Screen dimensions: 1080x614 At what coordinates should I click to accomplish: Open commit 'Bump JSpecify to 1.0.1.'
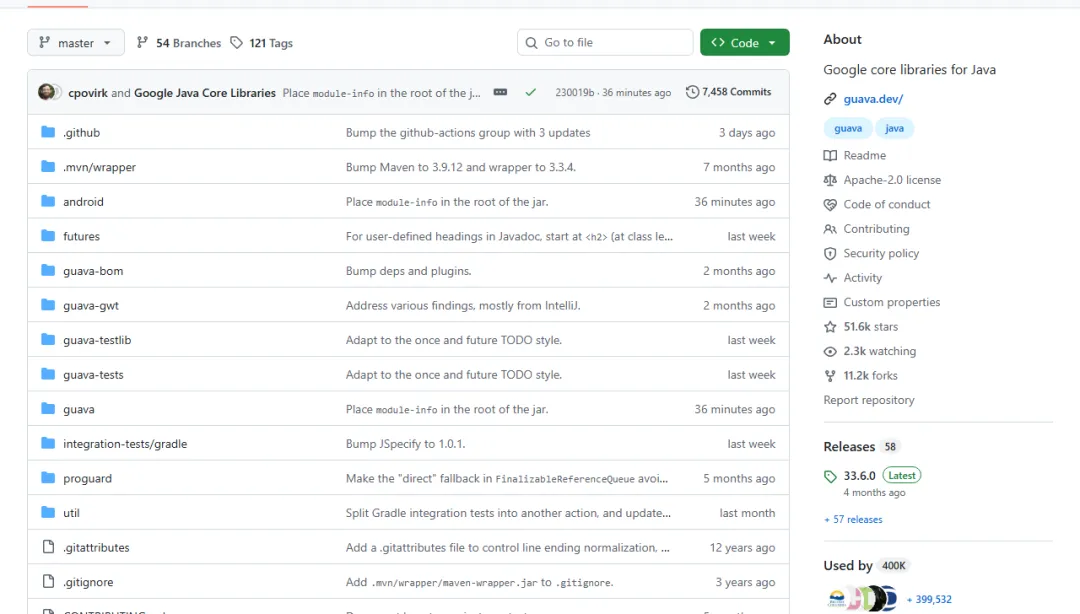(x=406, y=444)
